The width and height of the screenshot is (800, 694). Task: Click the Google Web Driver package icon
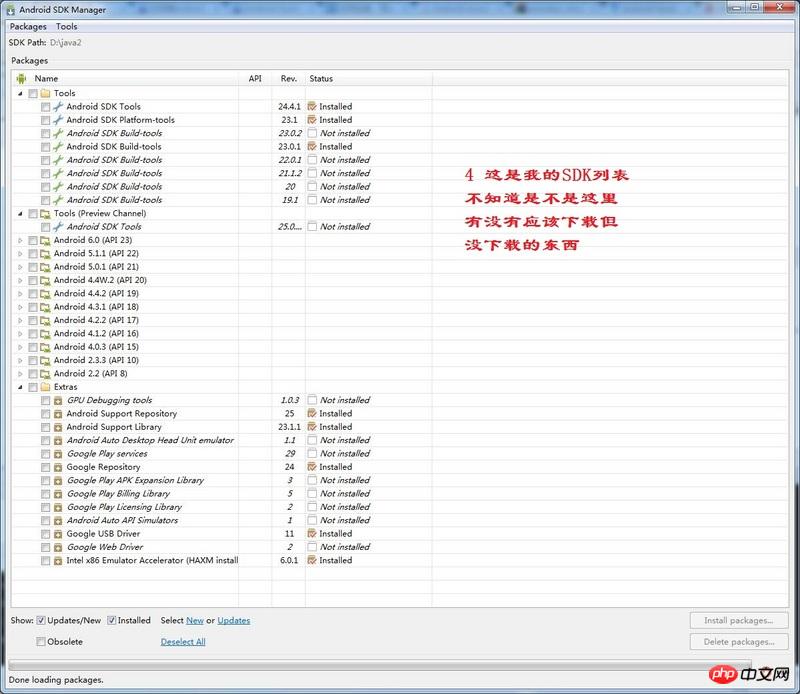click(58, 547)
